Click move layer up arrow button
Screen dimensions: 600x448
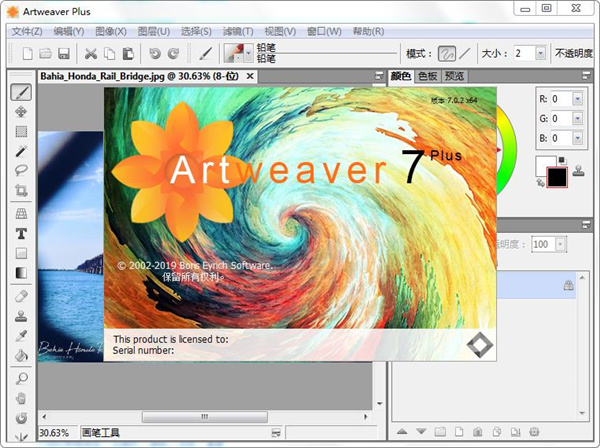[402, 432]
